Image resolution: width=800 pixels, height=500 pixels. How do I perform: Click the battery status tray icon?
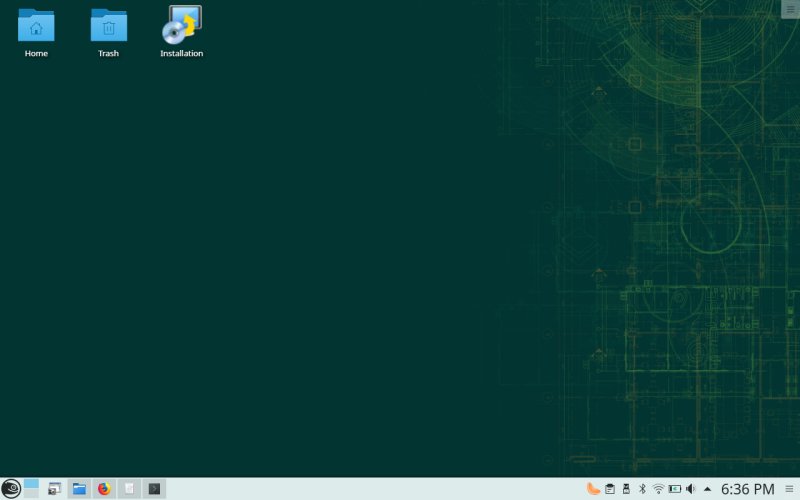[x=675, y=489]
